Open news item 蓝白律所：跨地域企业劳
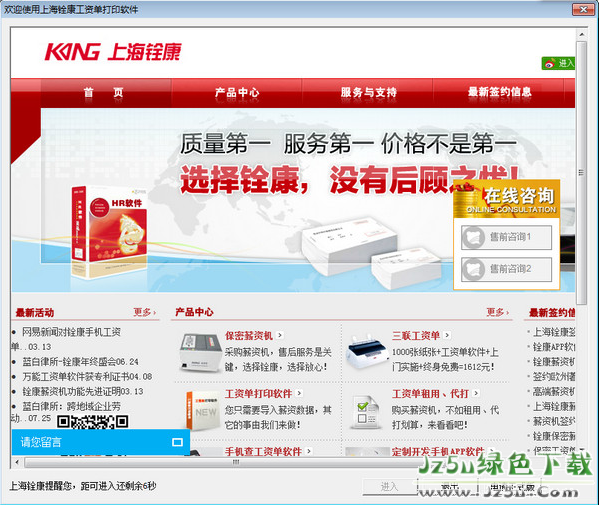This screenshot has width=599, height=505. (71, 406)
